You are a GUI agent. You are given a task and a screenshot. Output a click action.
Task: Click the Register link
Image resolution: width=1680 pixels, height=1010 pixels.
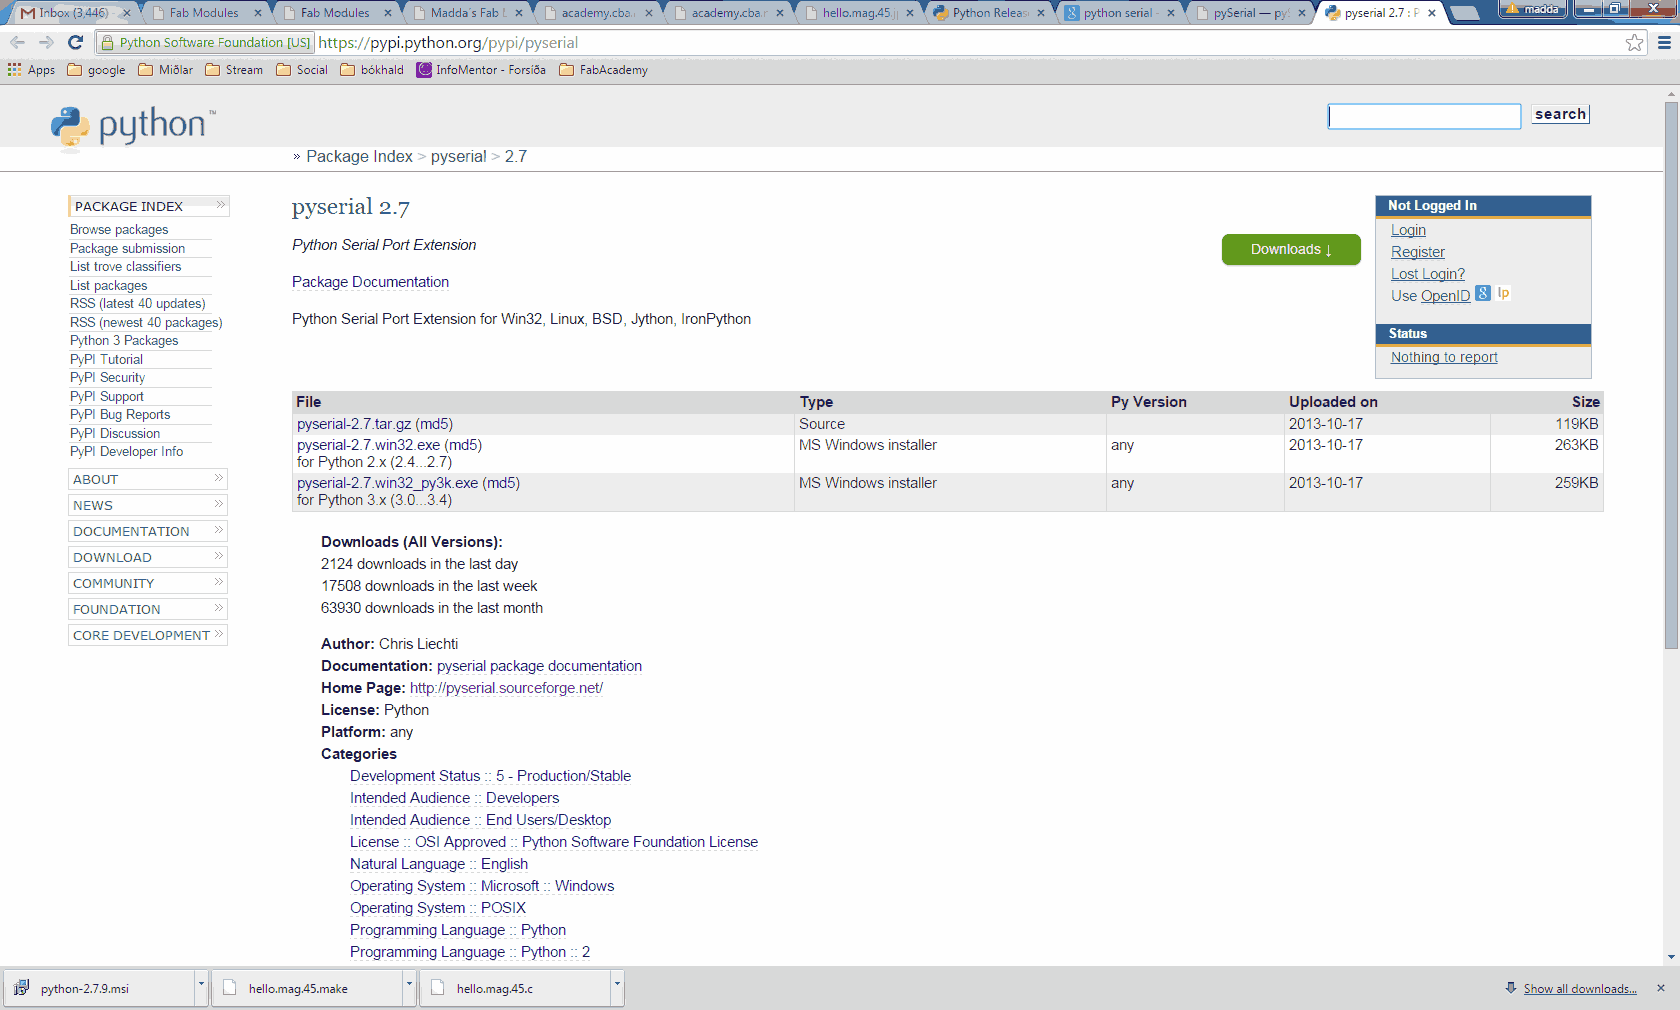pos(1418,252)
